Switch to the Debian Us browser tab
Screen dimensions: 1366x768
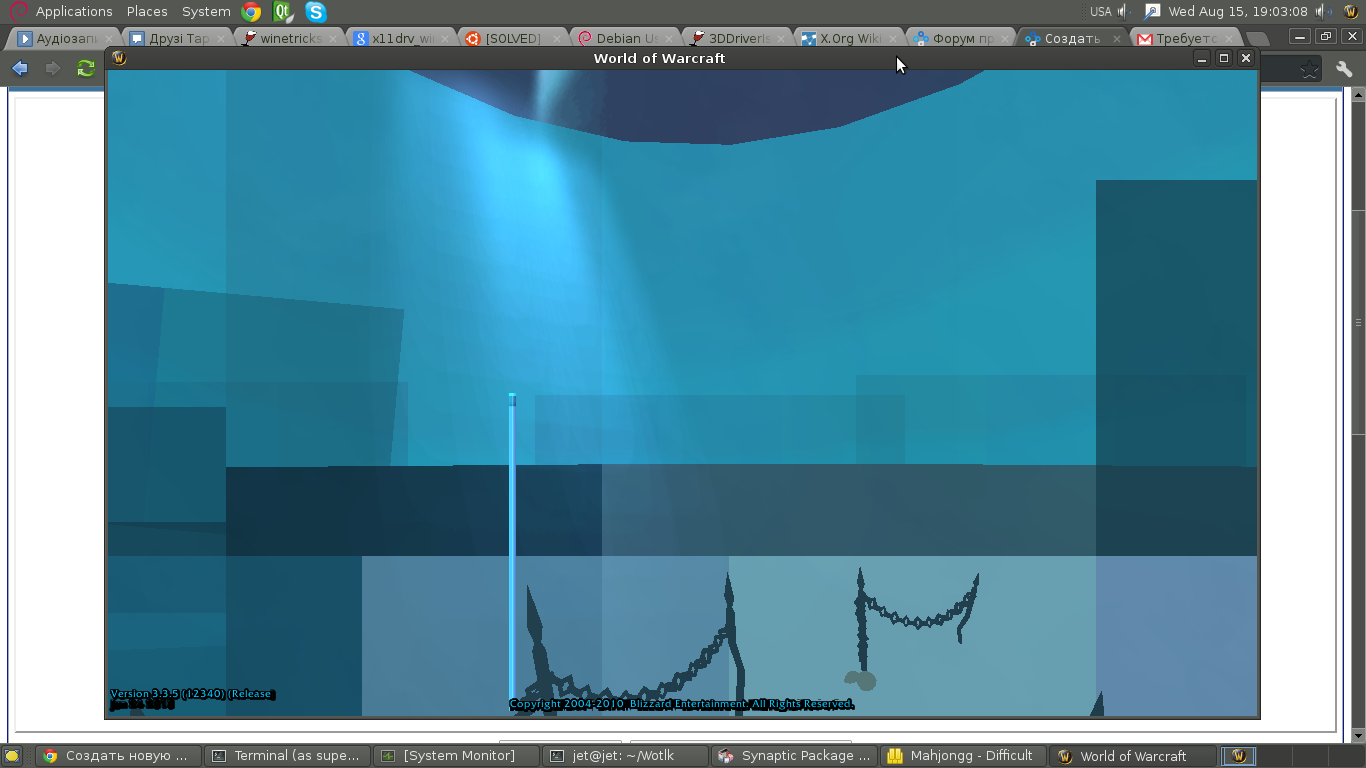tap(626, 38)
